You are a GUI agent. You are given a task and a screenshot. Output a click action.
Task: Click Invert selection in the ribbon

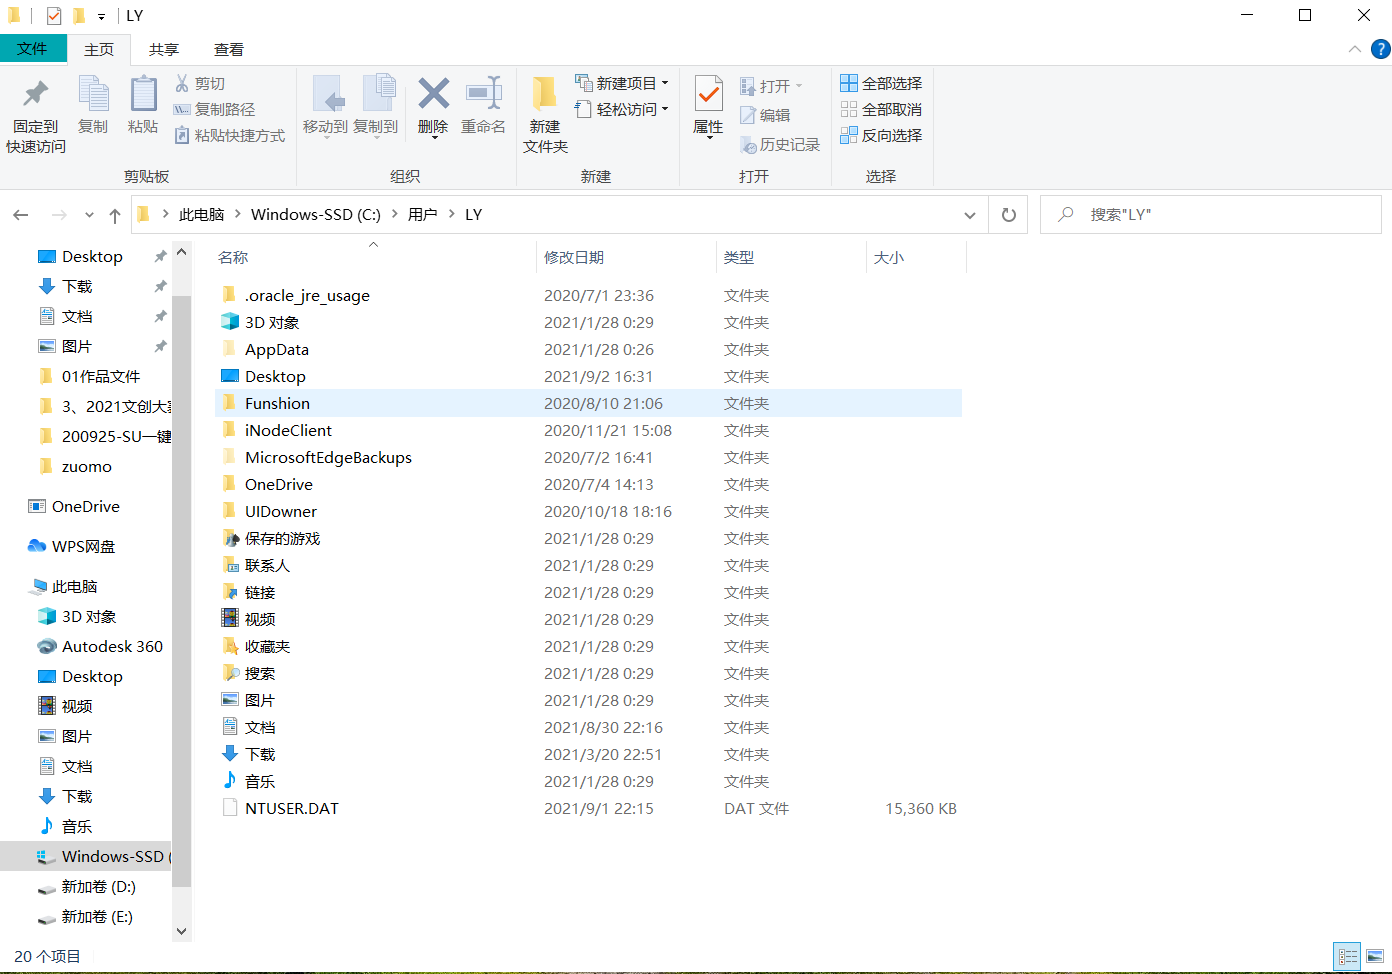(881, 135)
